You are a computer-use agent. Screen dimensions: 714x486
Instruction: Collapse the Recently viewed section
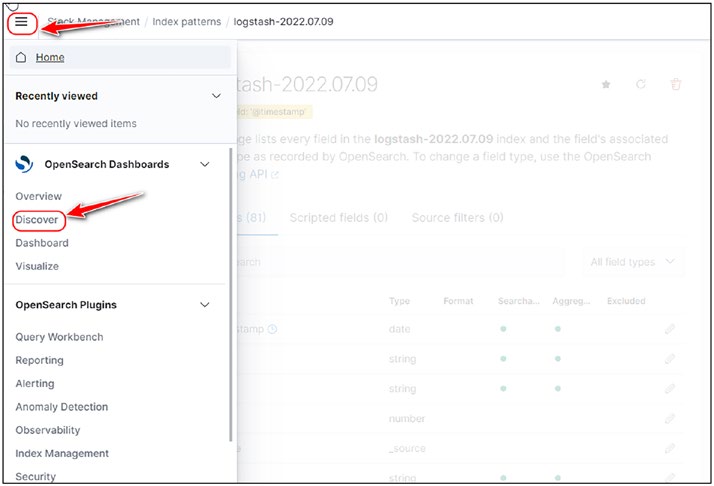coord(216,96)
